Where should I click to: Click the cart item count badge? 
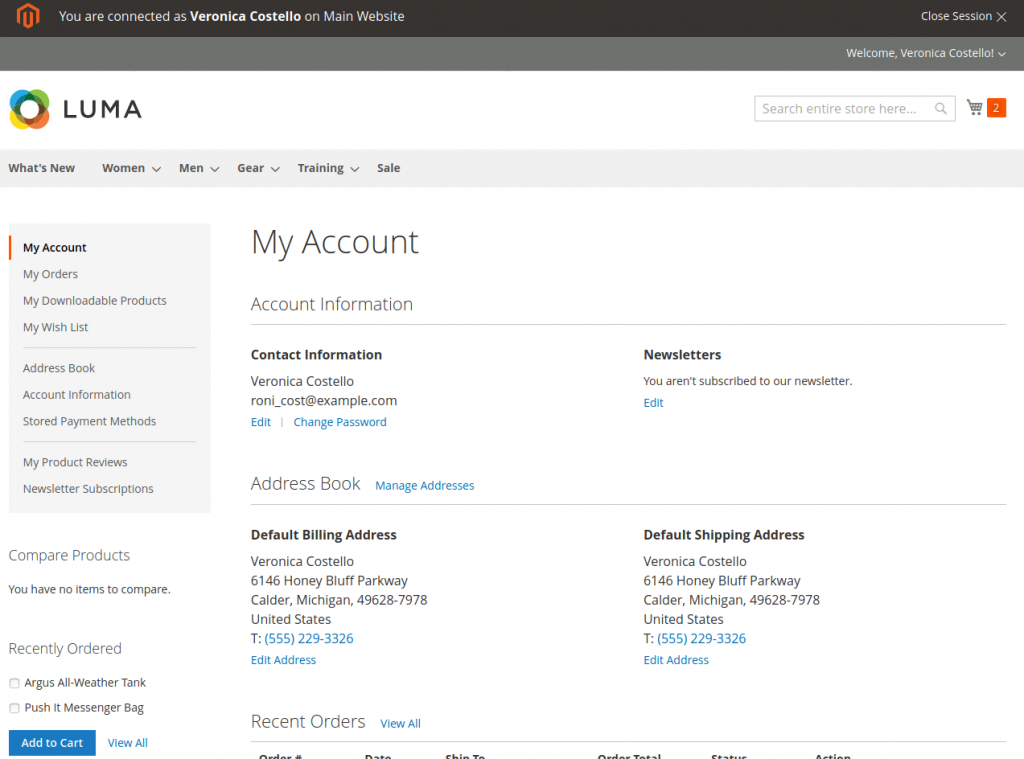996,108
